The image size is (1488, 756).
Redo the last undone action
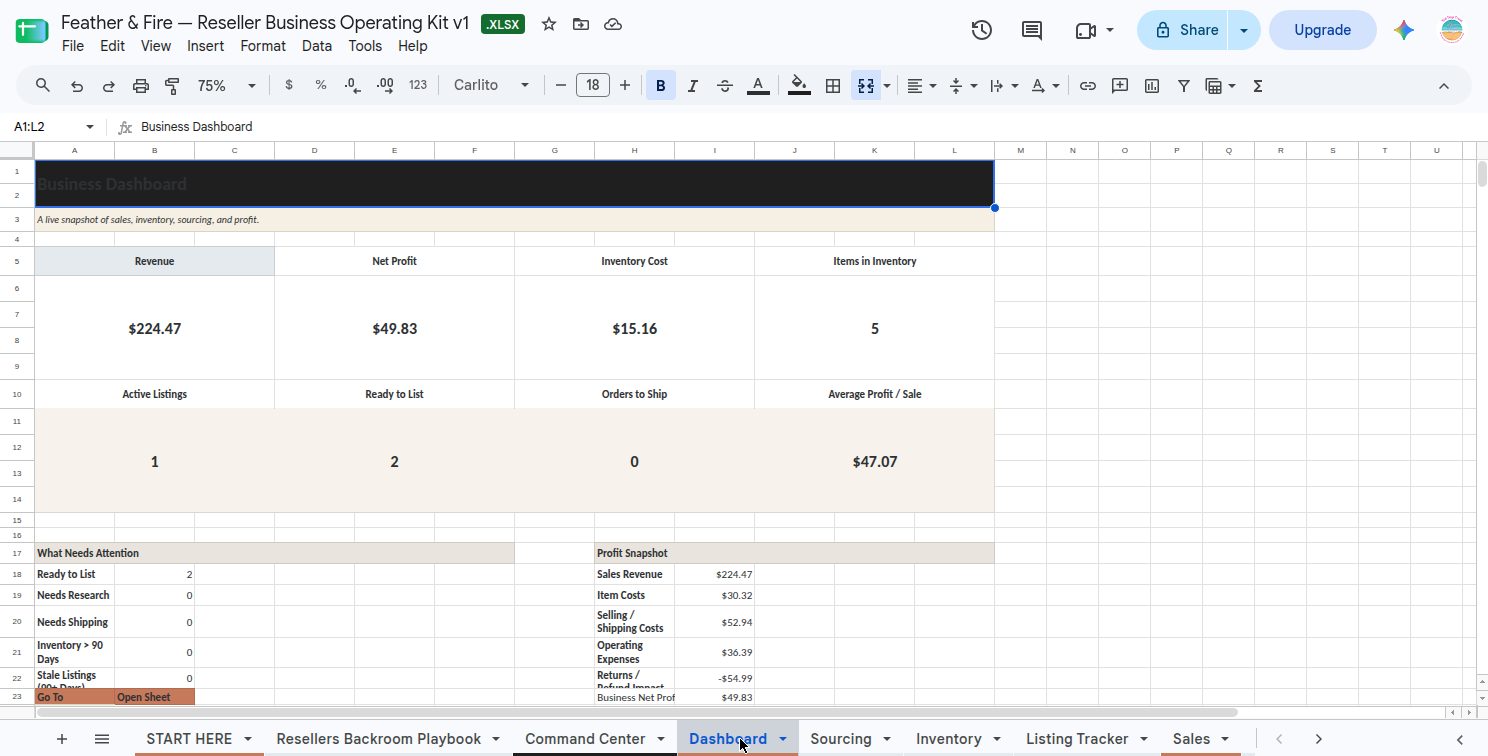click(x=109, y=86)
